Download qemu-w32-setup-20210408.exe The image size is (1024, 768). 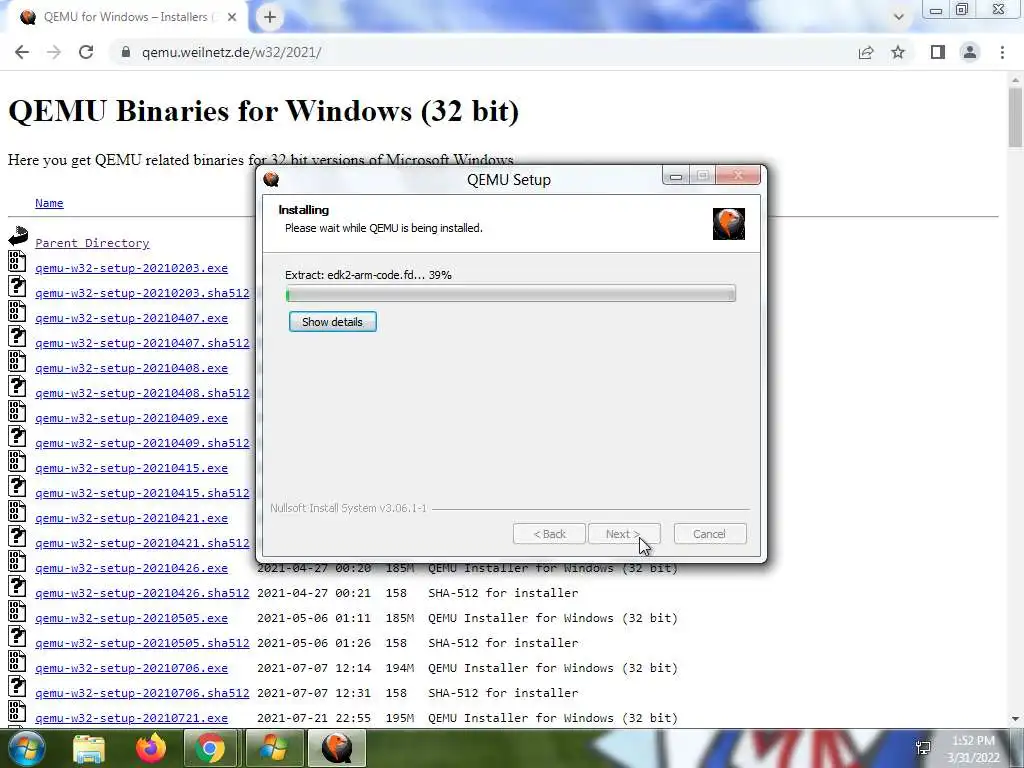point(131,368)
